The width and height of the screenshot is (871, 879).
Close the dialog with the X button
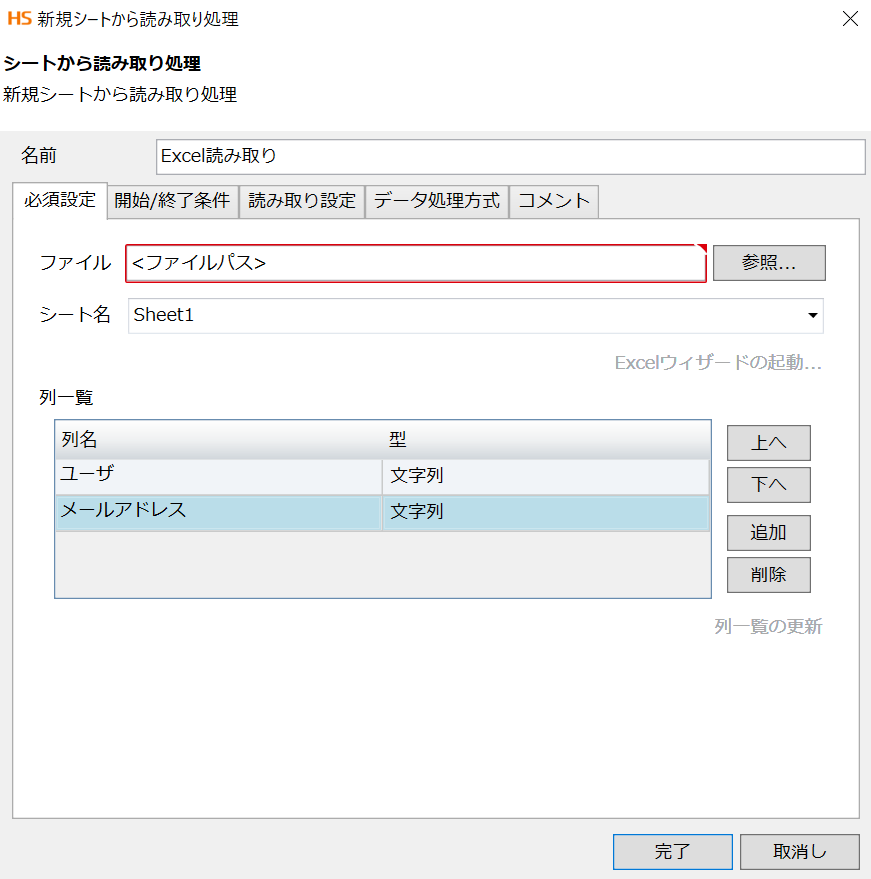coord(850,18)
